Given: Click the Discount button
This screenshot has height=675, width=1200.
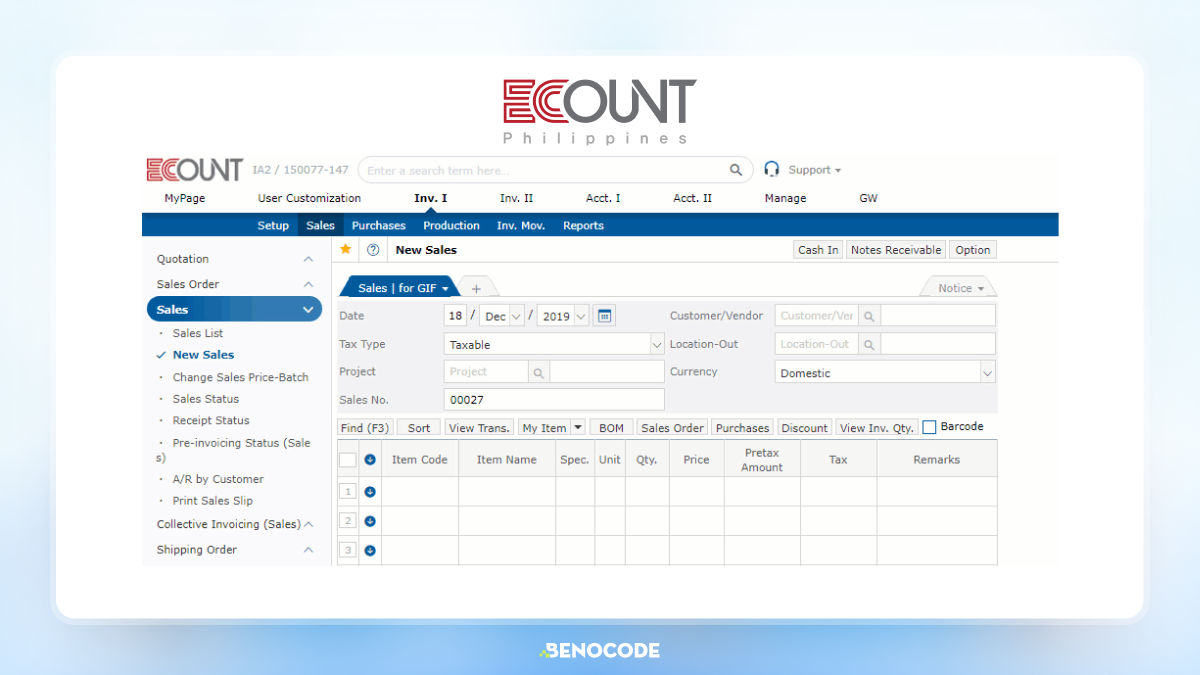Looking at the screenshot, I should [804, 427].
